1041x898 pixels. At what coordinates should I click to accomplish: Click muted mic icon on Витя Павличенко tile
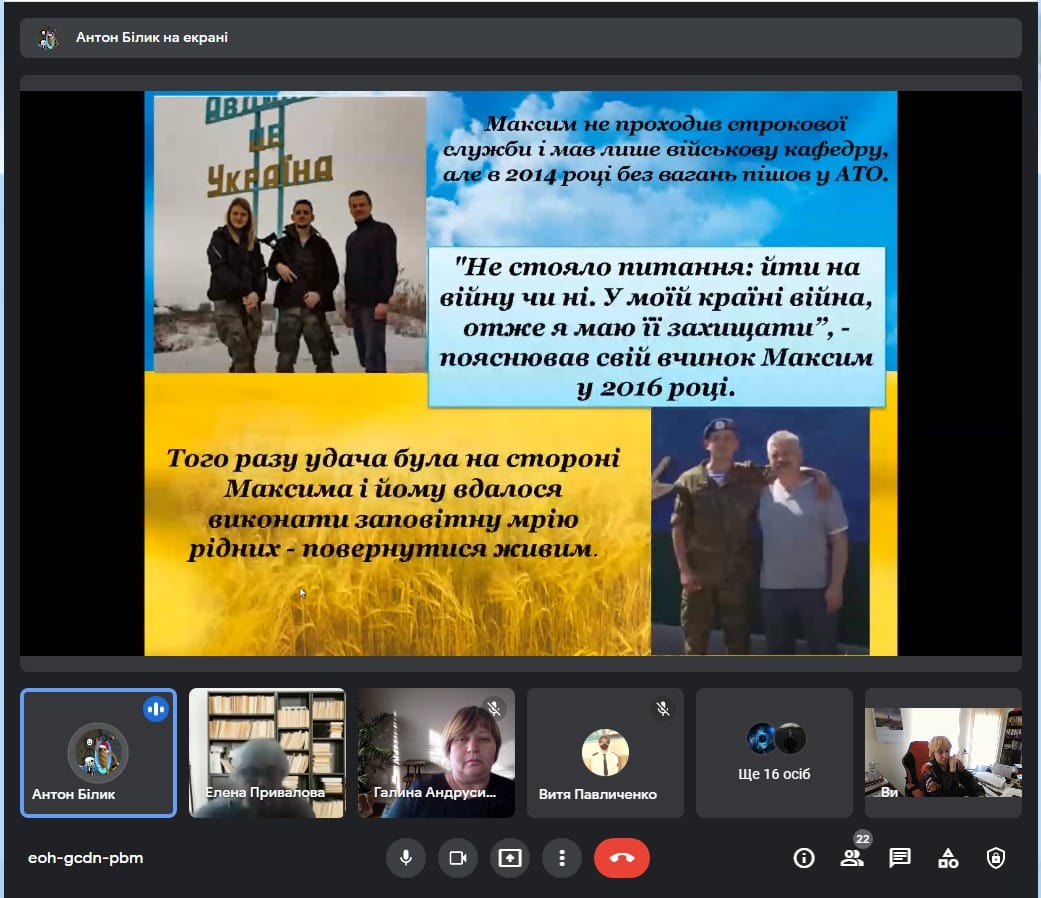click(662, 709)
